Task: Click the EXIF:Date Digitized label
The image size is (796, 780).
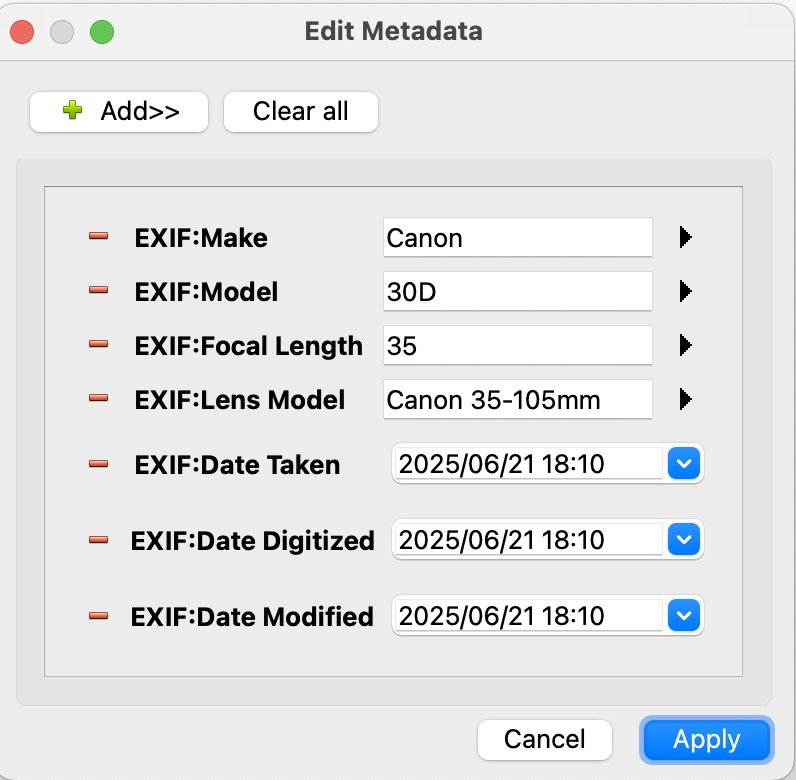Action: tap(253, 541)
